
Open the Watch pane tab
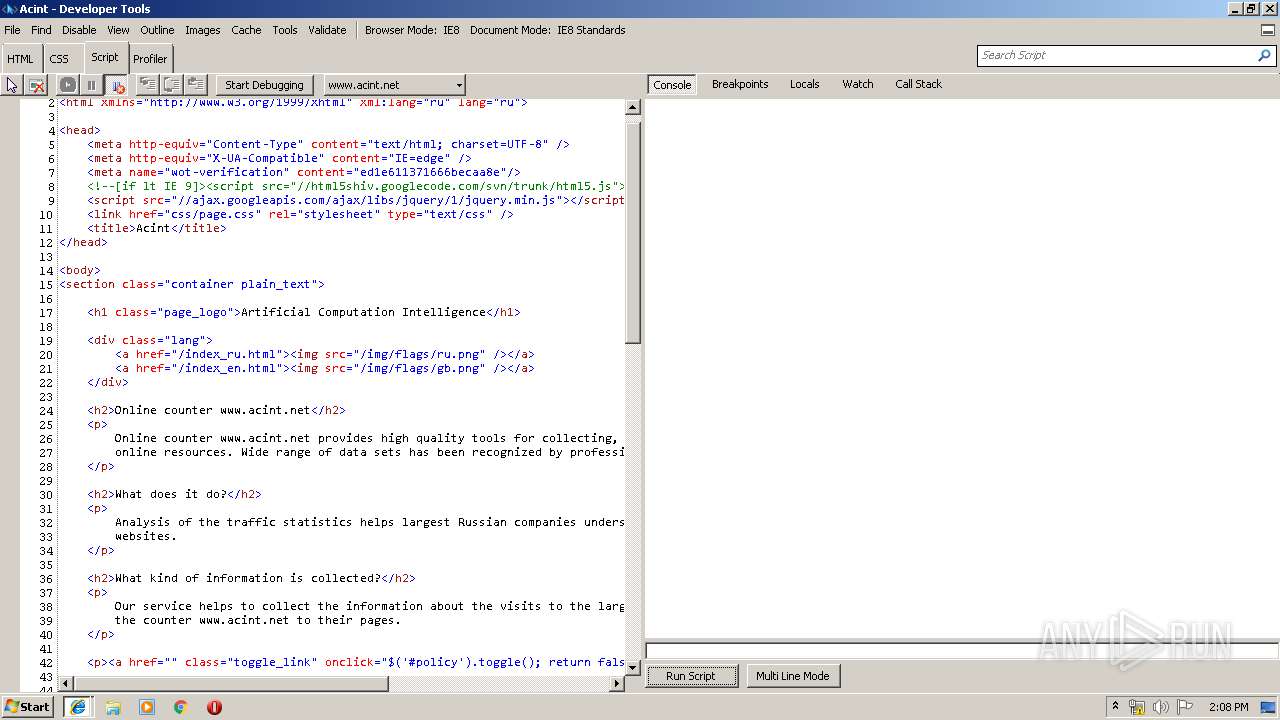click(x=857, y=84)
